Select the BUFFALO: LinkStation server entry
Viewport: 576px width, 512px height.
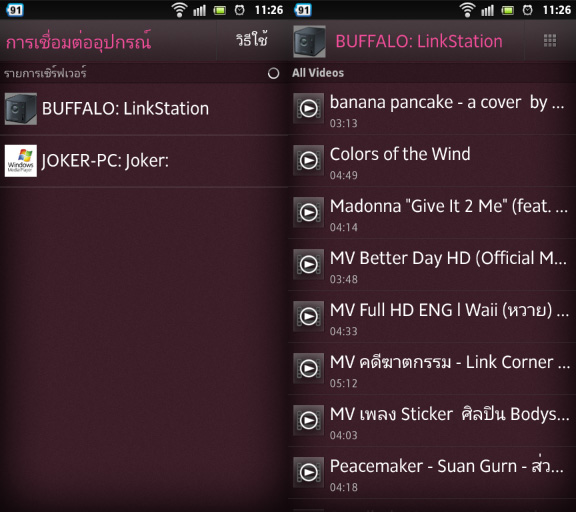(x=144, y=109)
